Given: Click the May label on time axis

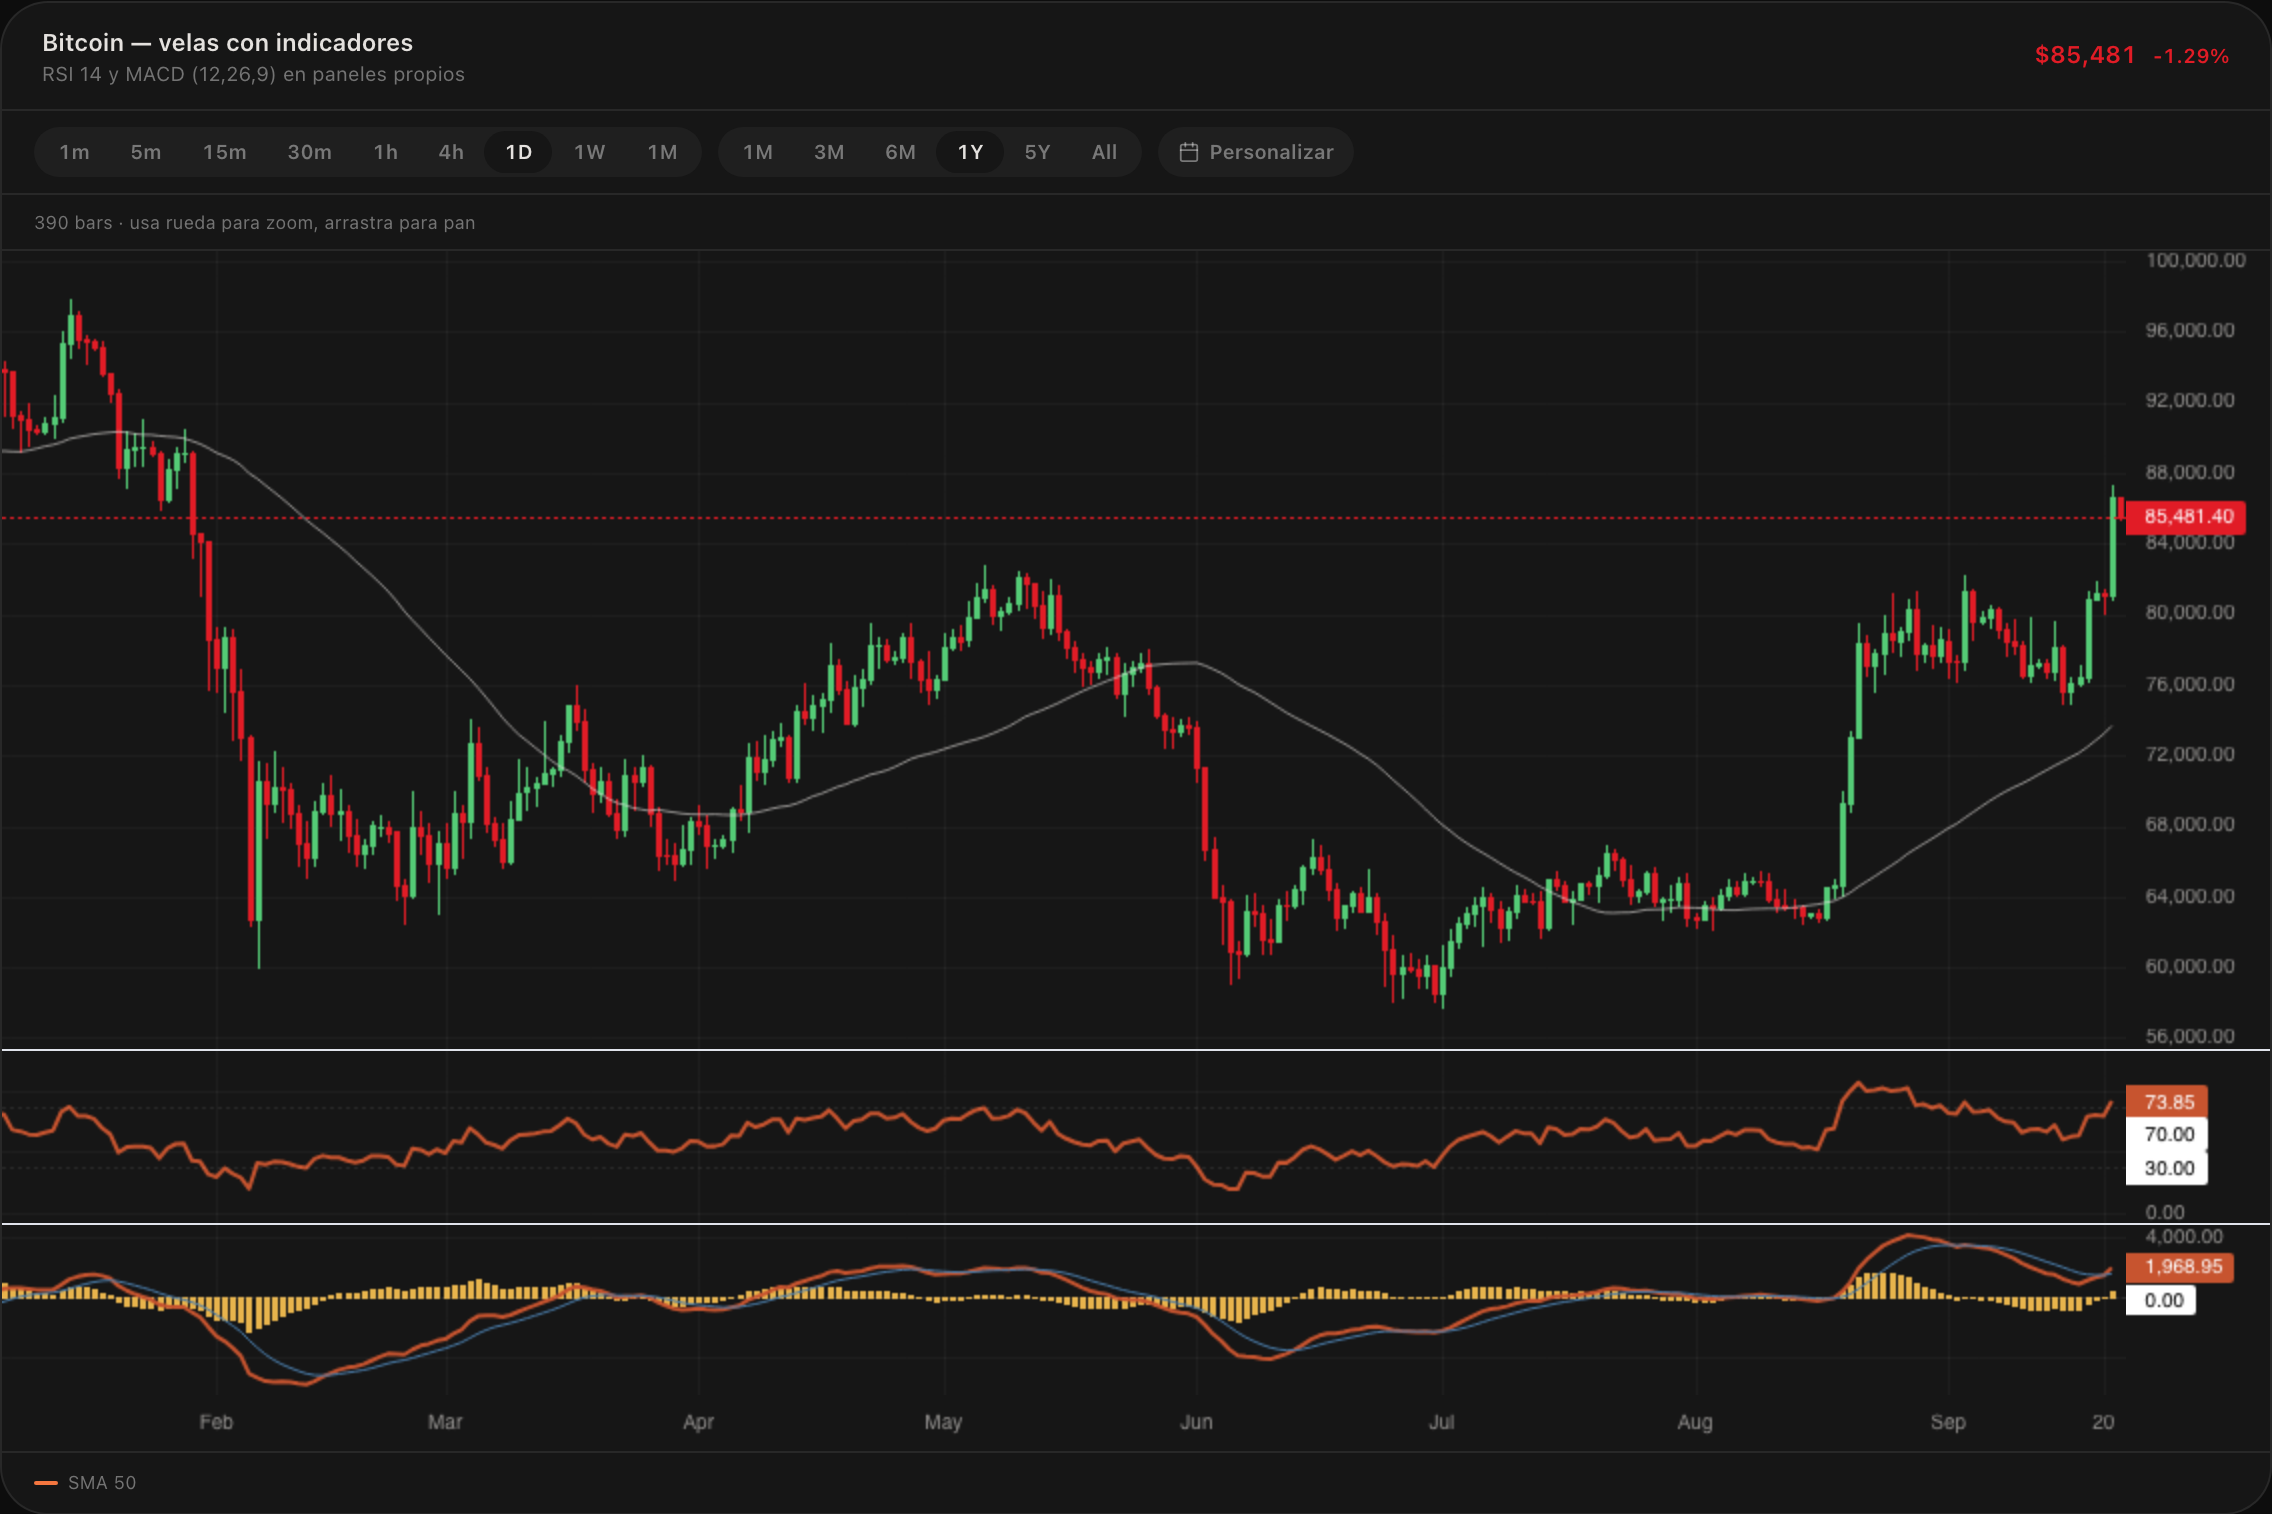Looking at the screenshot, I should click(943, 1422).
